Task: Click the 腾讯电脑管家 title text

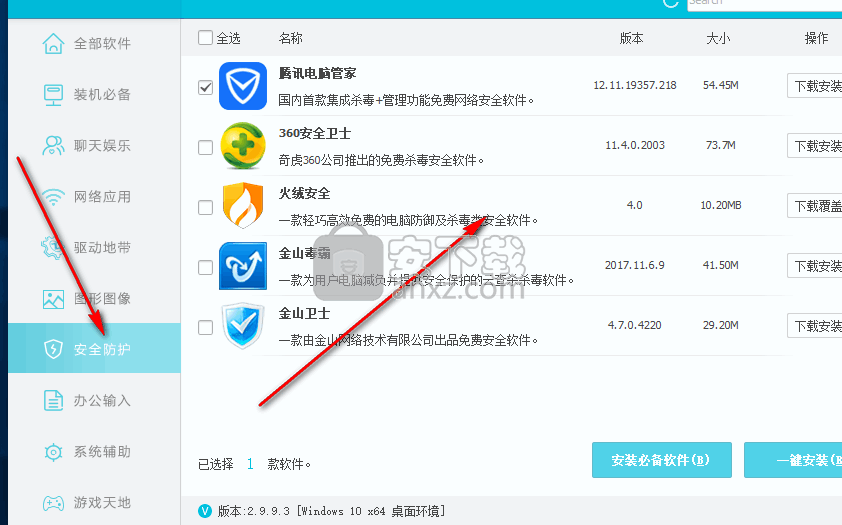Action: [x=317, y=73]
